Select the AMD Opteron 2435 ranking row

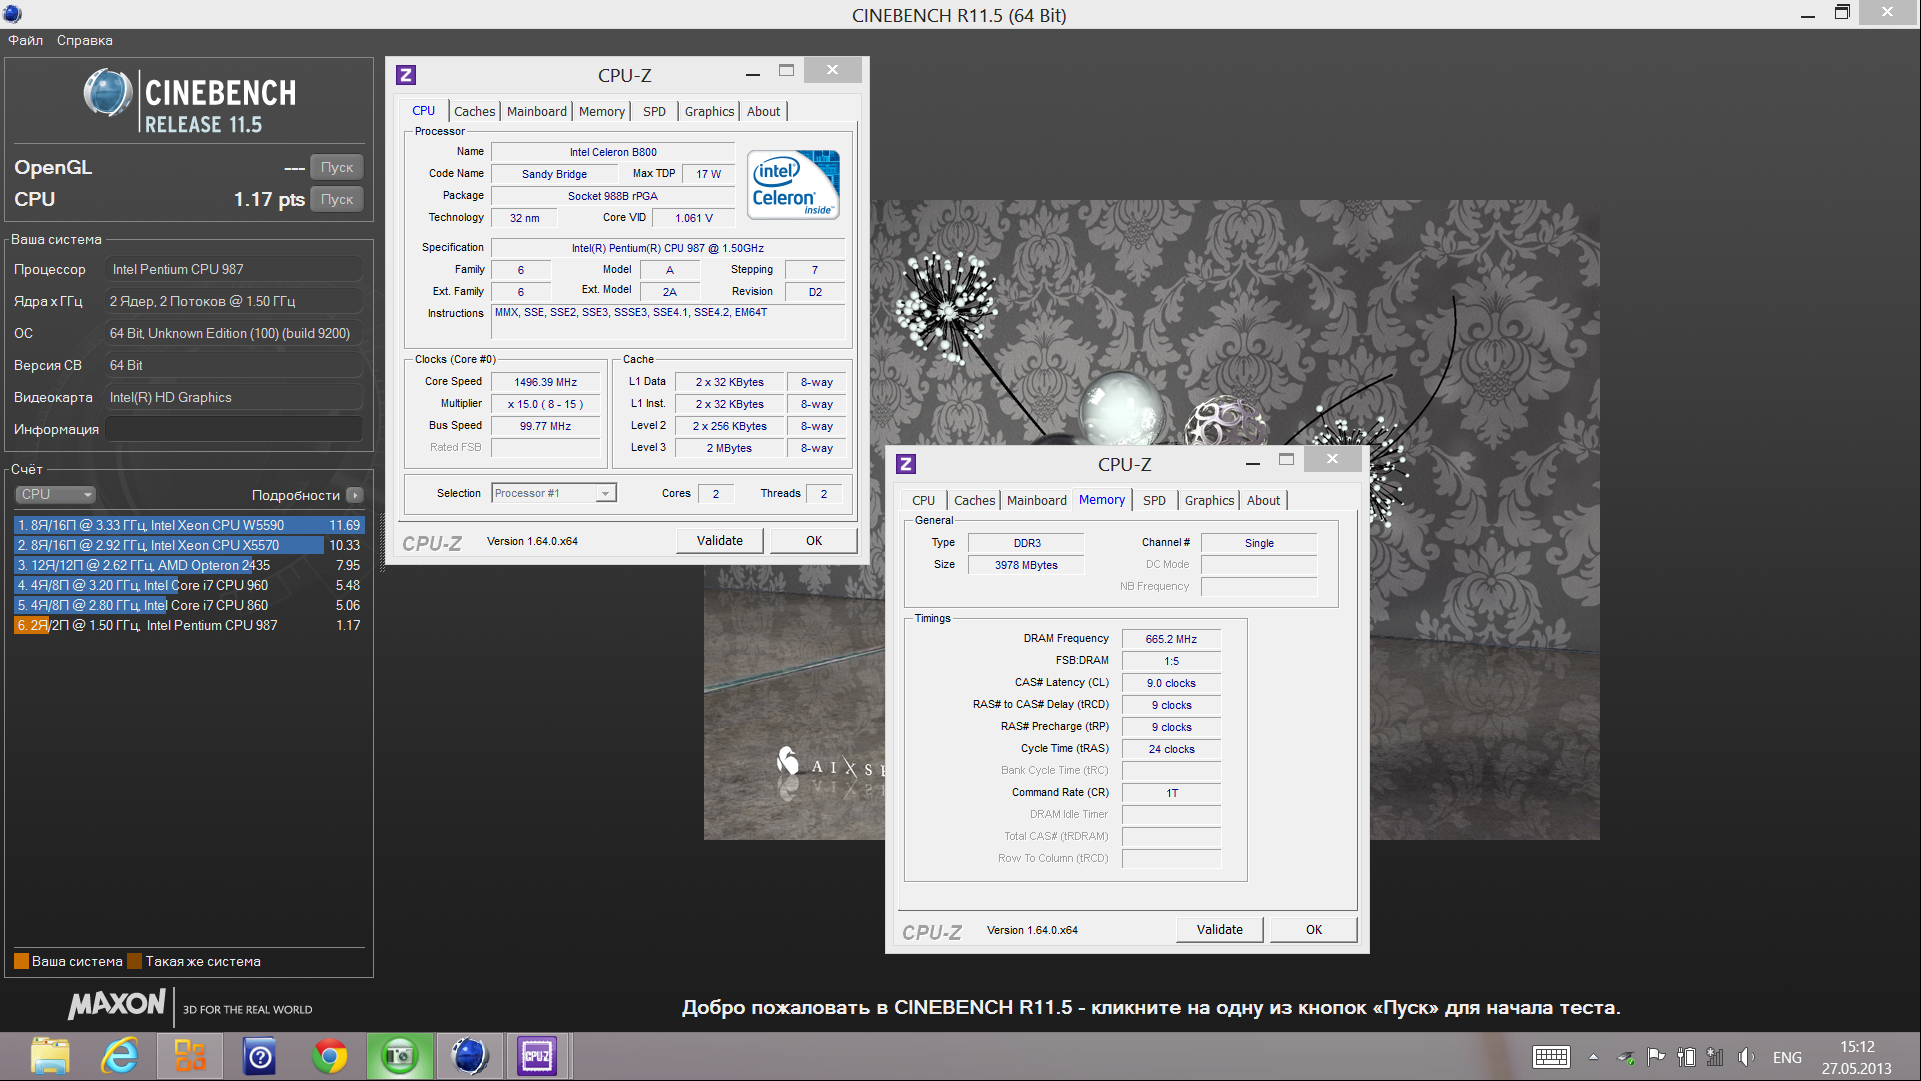[189, 565]
